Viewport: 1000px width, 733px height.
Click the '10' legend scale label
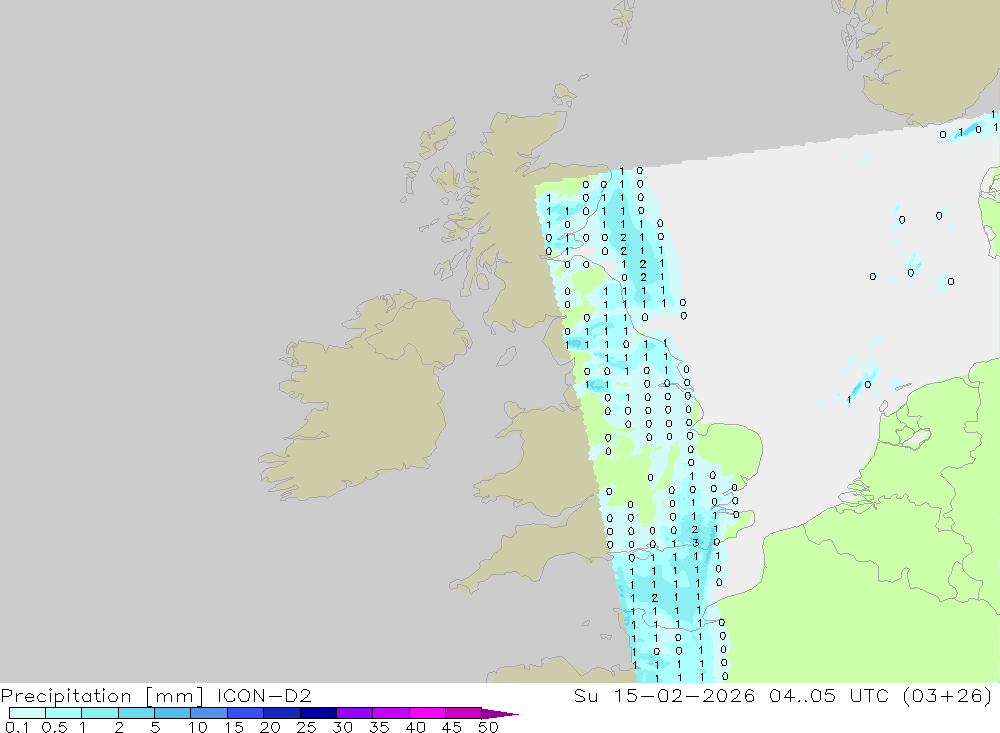pyautogui.click(x=198, y=727)
